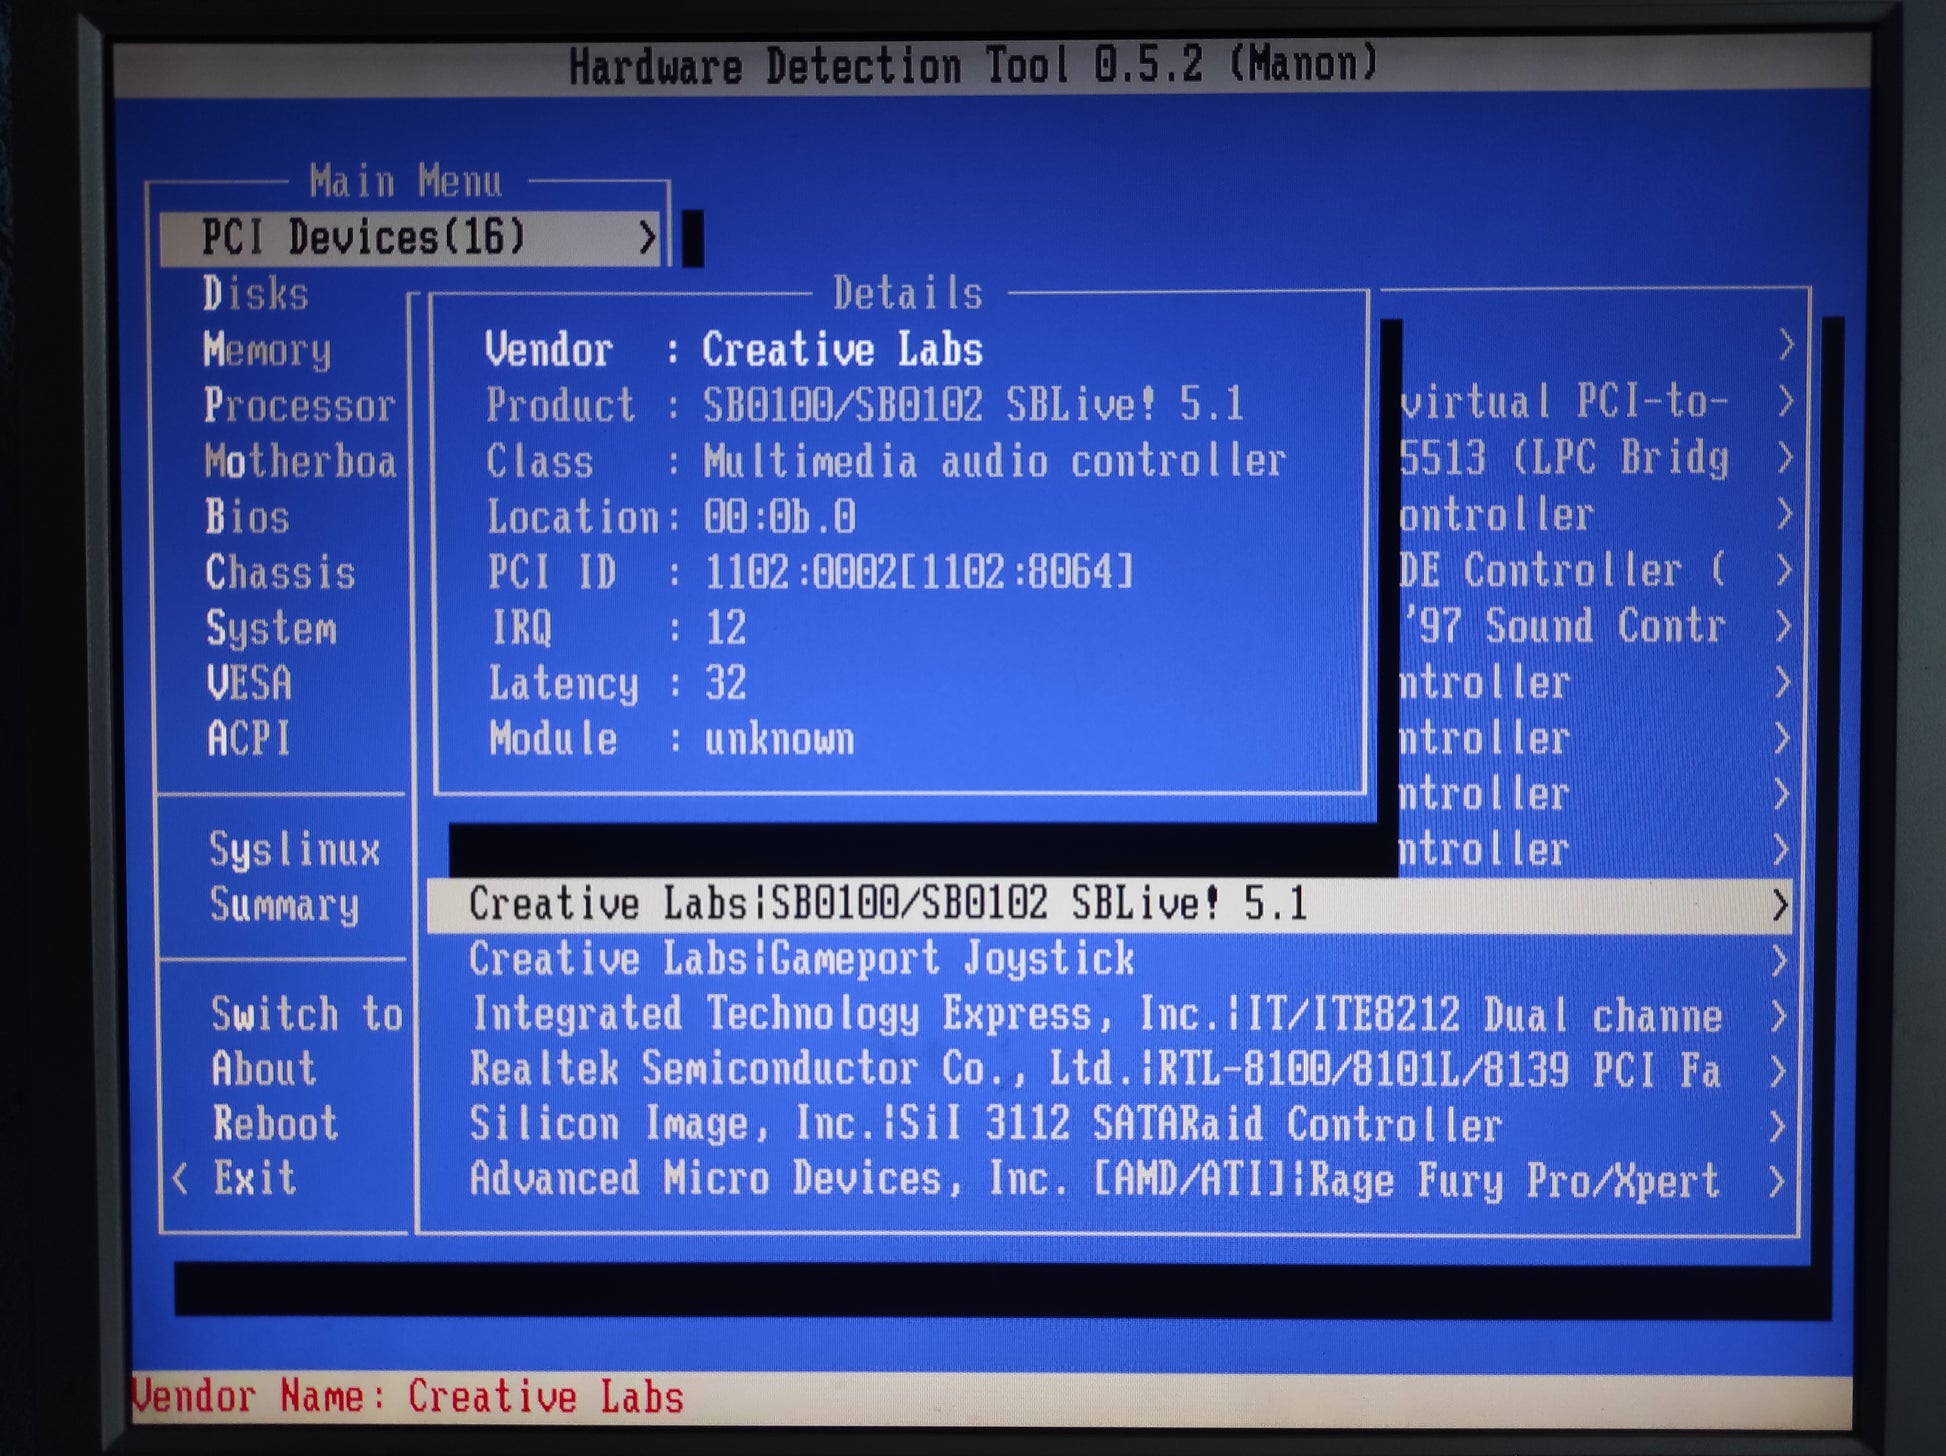The image size is (1946, 1456).
Task: Open the Bios menu entry
Action: coord(248,518)
